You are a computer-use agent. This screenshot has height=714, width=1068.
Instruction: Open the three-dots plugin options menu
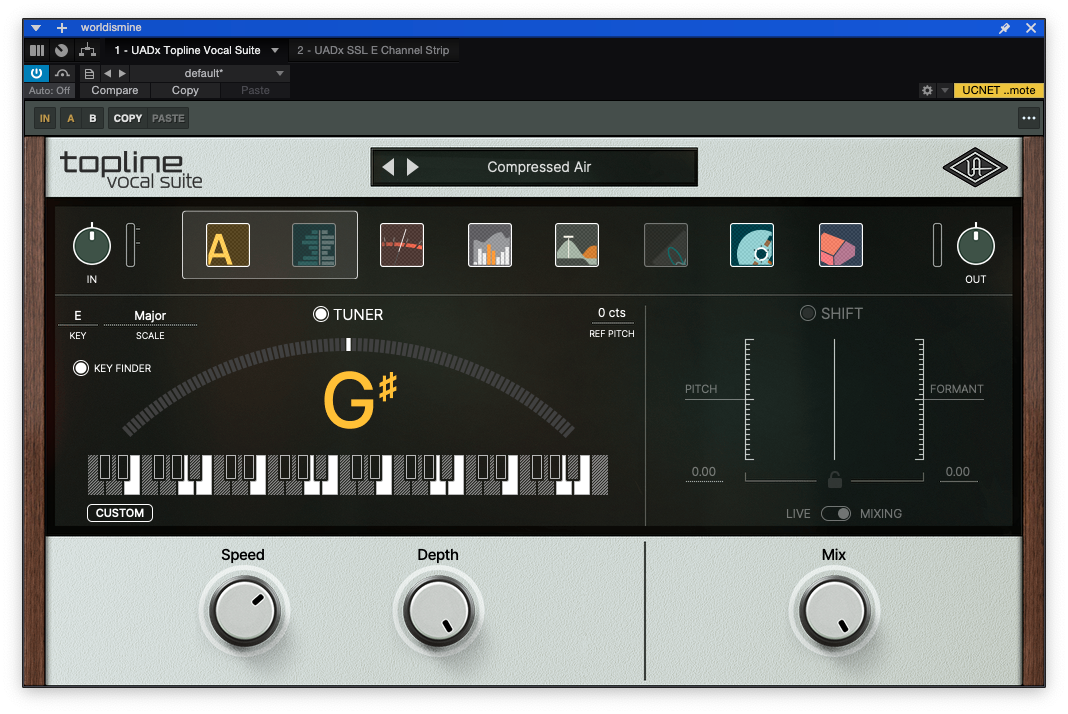click(1028, 118)
